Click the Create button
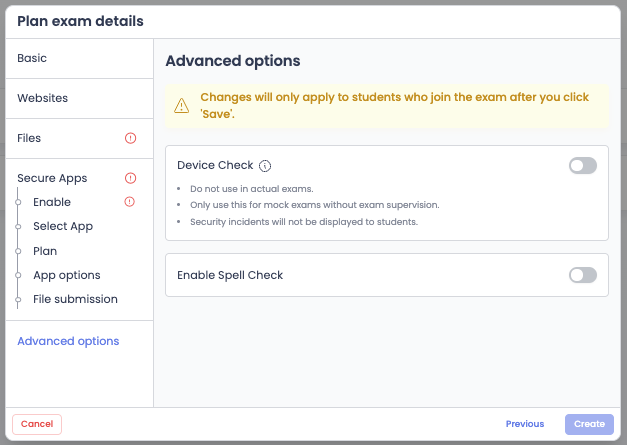This screenshot has width=627, height=445. tap(589, 424)
